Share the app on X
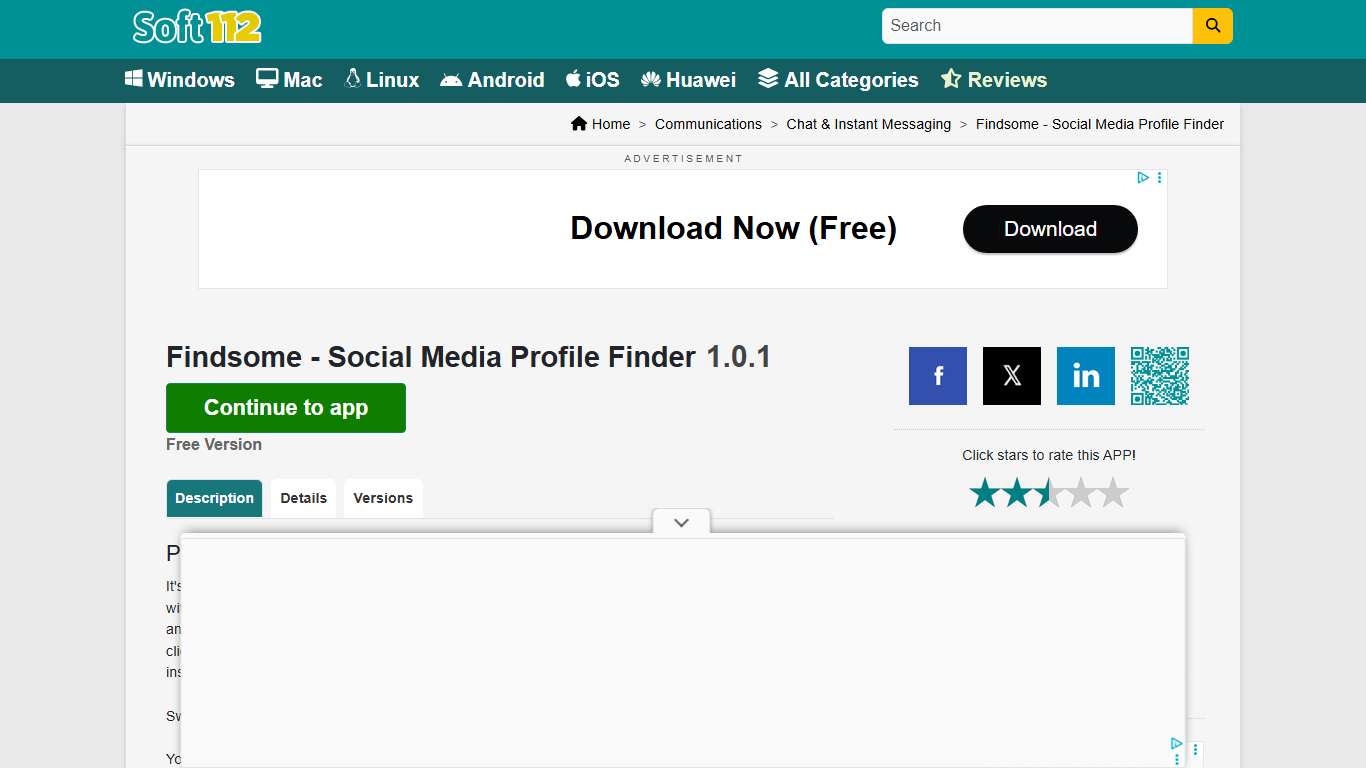 click(x=1011, y=376)
